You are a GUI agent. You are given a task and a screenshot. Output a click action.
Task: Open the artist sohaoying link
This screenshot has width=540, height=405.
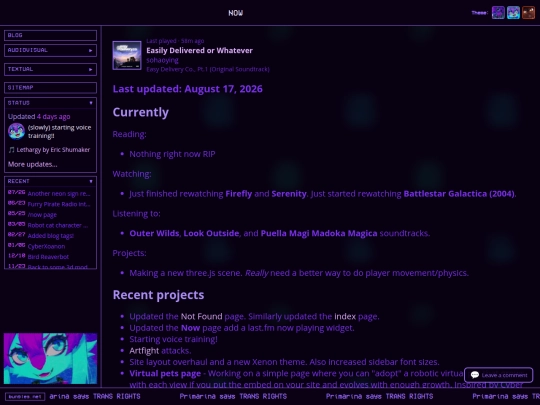coord(162,60)
